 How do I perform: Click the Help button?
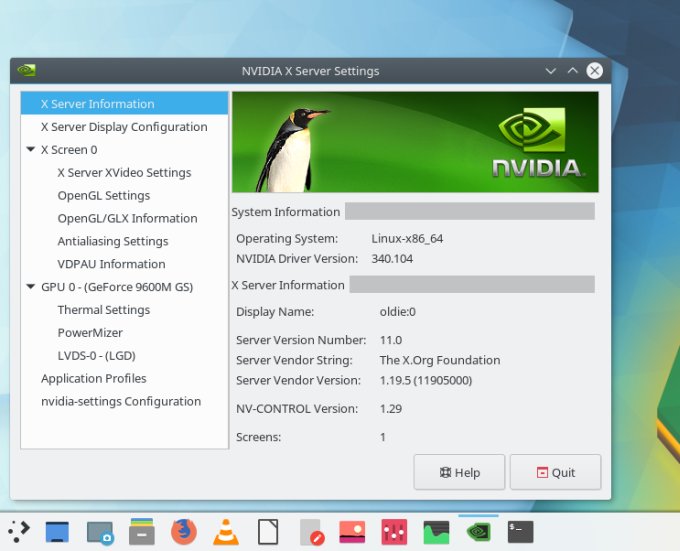(459, 472)
